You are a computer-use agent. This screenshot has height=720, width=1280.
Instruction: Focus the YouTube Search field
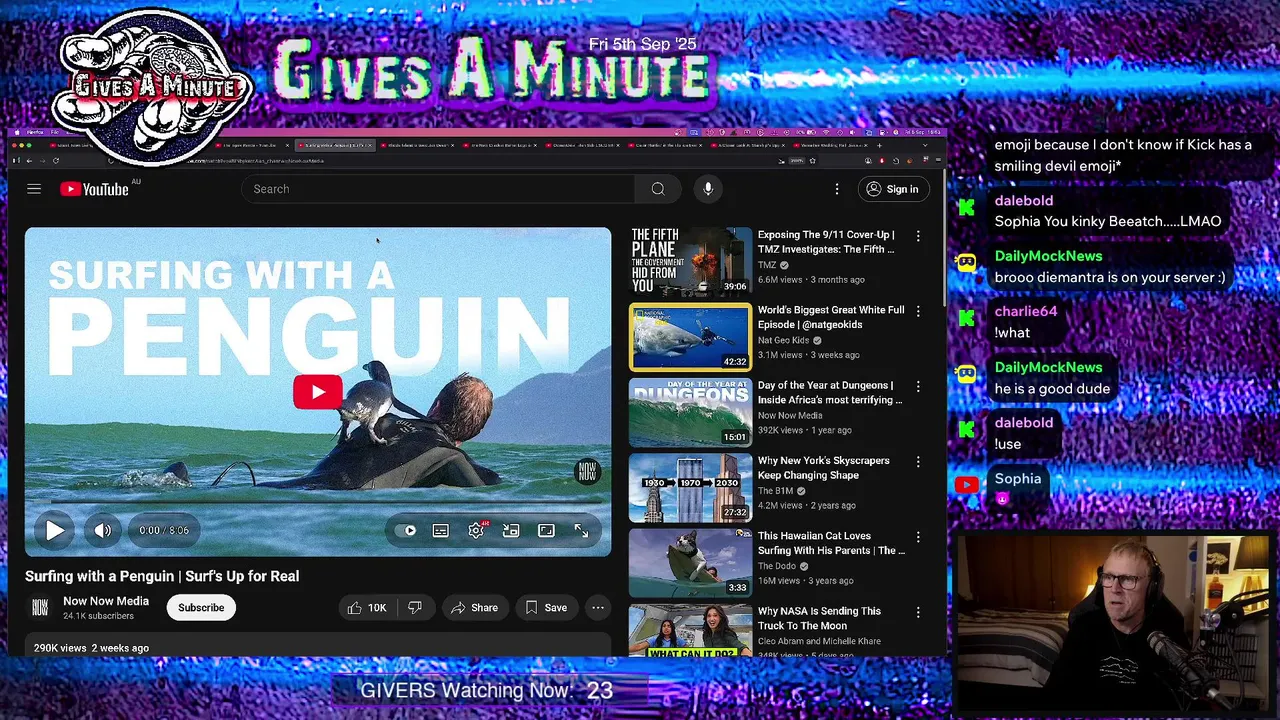(440, 189)
